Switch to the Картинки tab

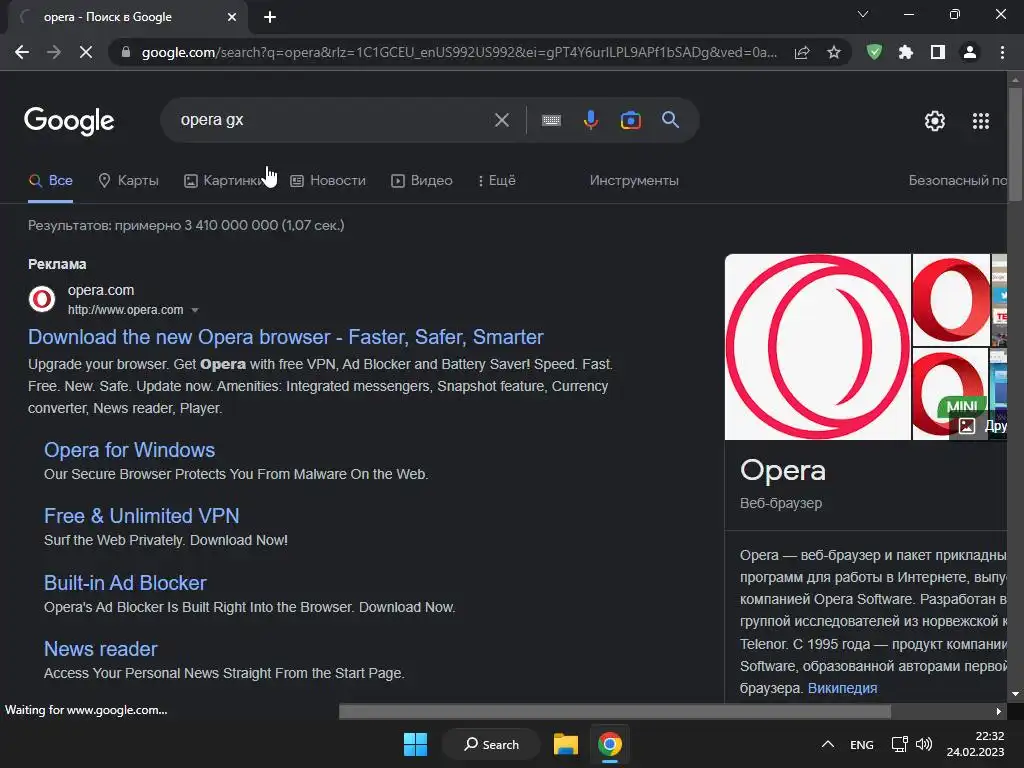click(222, 181)
